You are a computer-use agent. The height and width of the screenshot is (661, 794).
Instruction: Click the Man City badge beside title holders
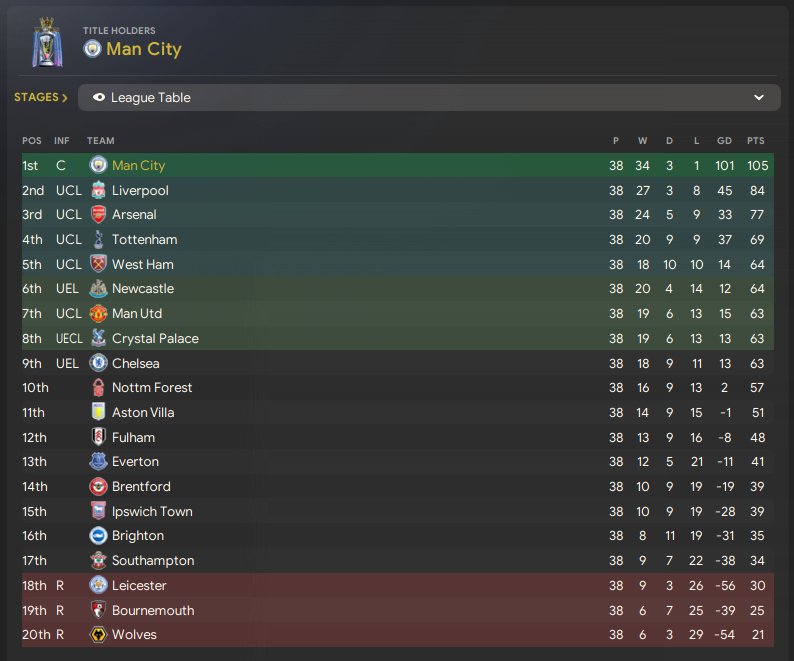pyautogui.click(x=92, y=49)
